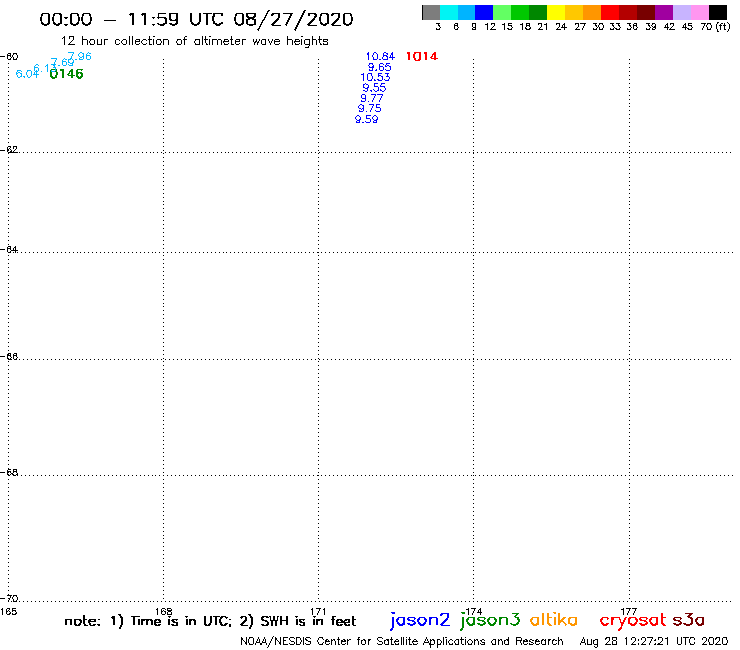Click the -66 latitude axis label
Screen dimensions: 740x650
coord(9,356)
